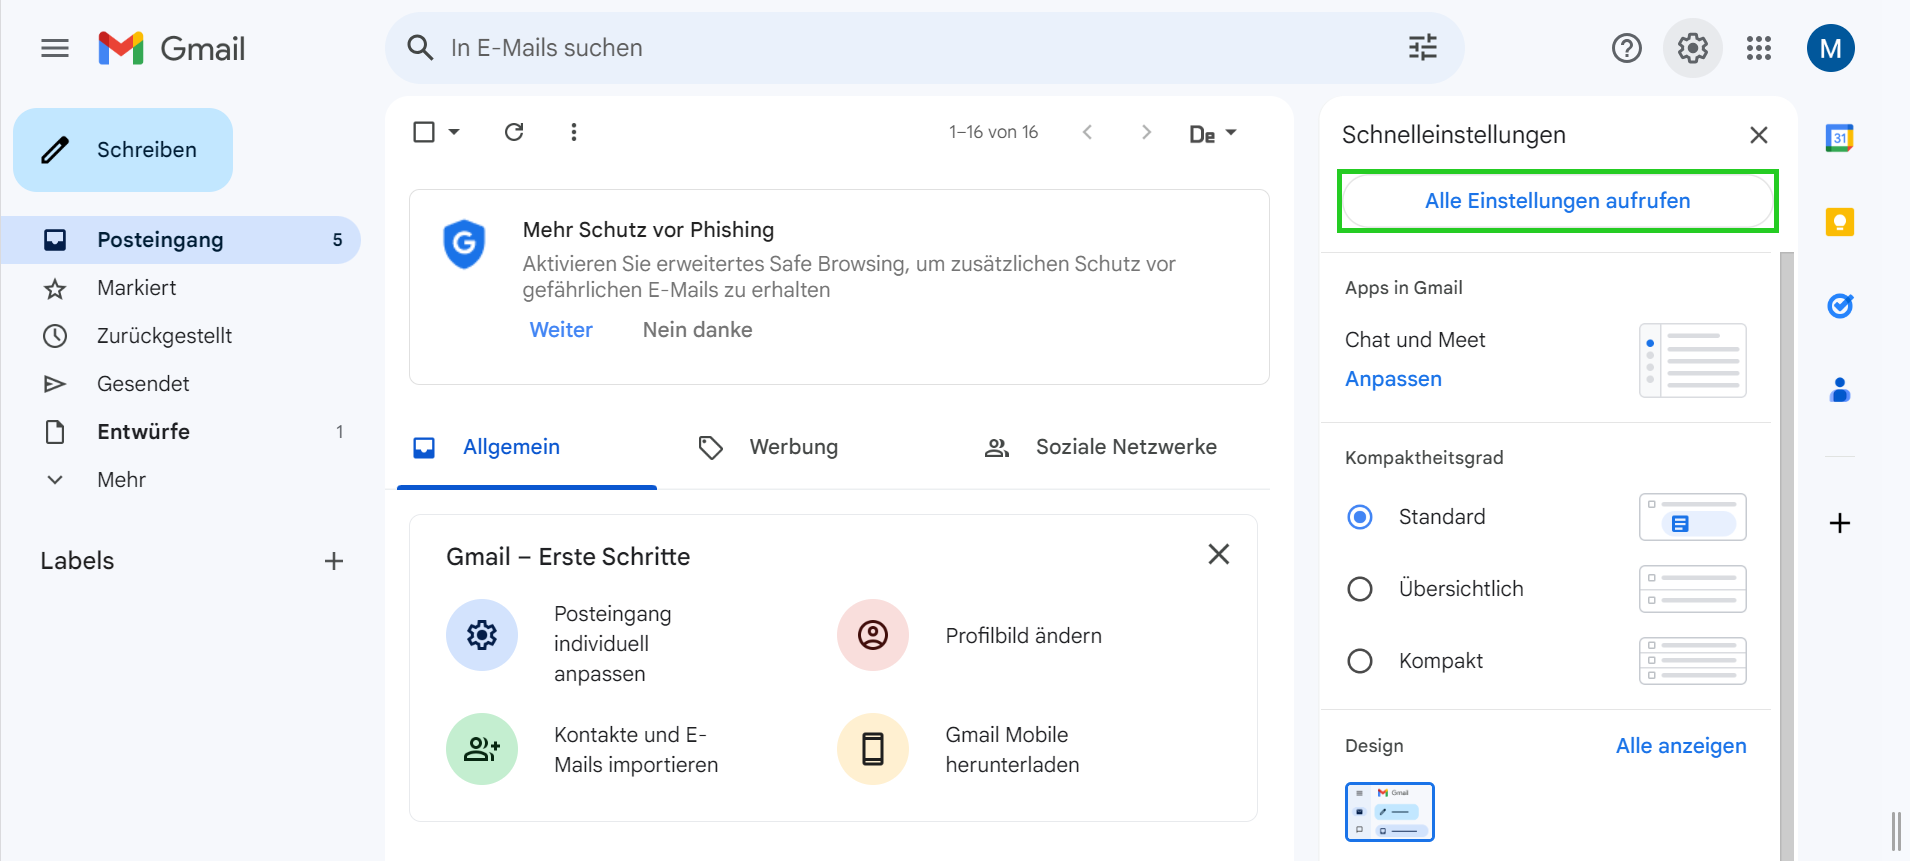Click Weiter in phishing banner
Image resolution: width=1910 pixels, height=861 pixels.
pyautogui.click(x=561, y=330)
